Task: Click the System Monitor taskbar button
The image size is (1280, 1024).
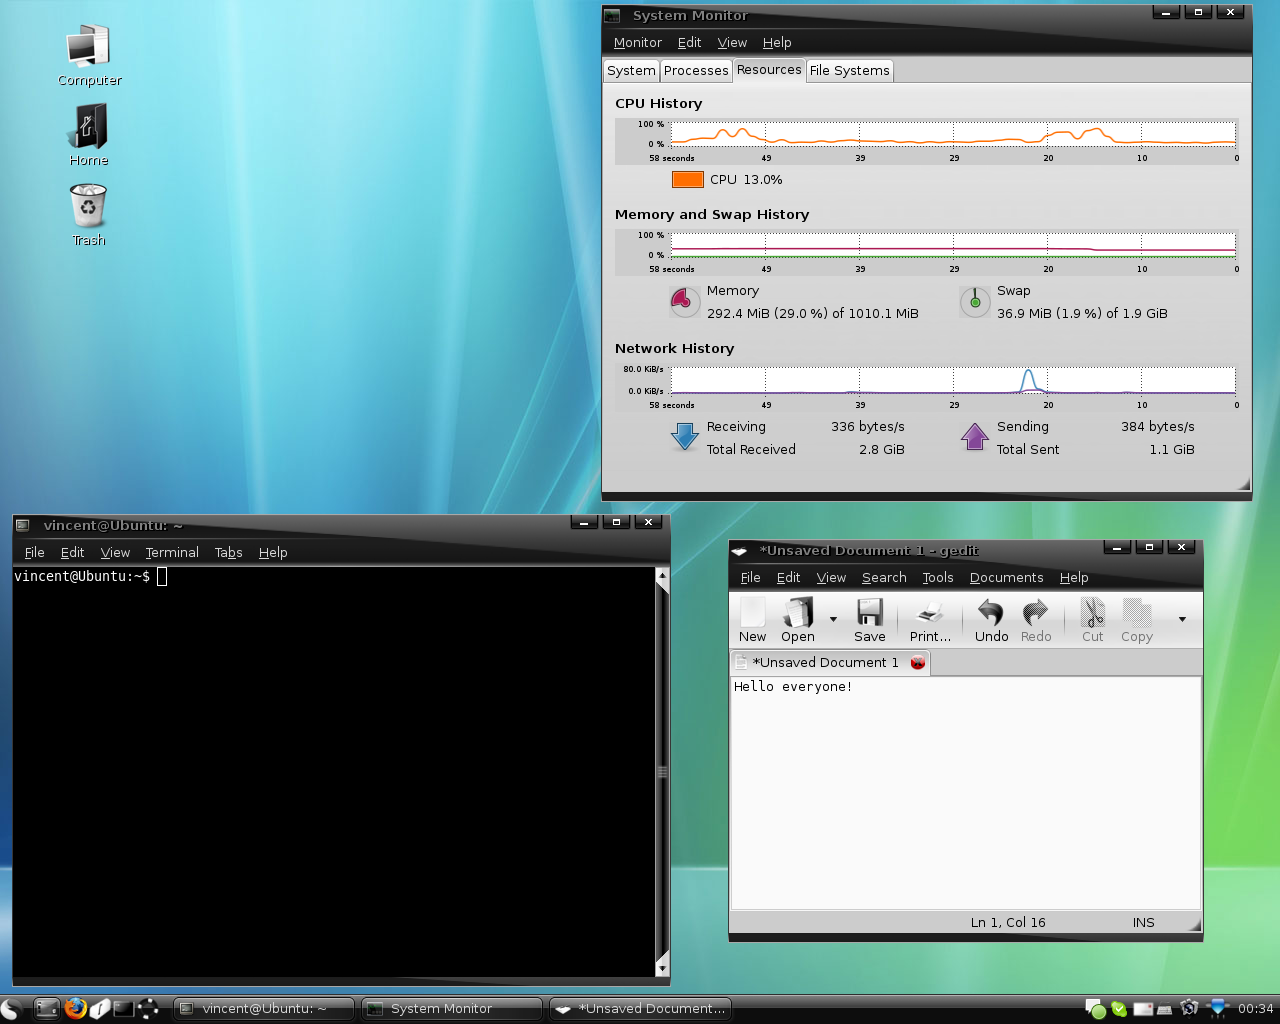Action: click(452, 1009)
